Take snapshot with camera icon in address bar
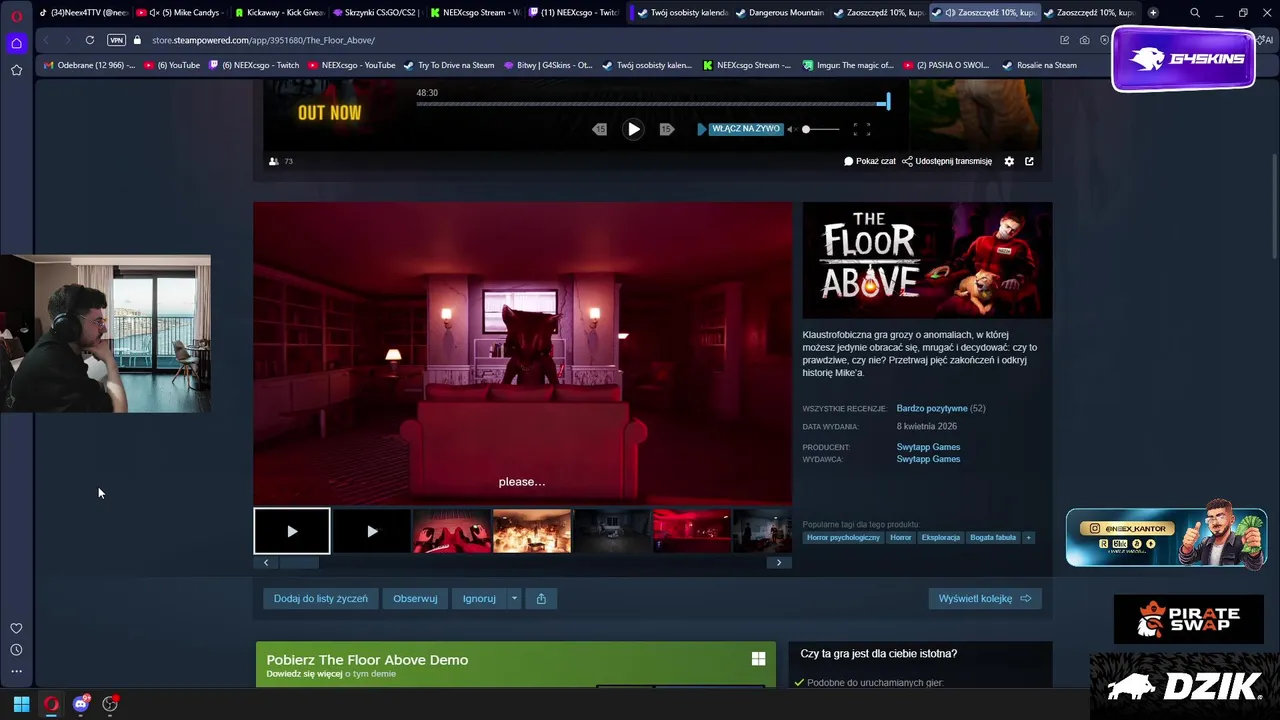 [1084, 40]
